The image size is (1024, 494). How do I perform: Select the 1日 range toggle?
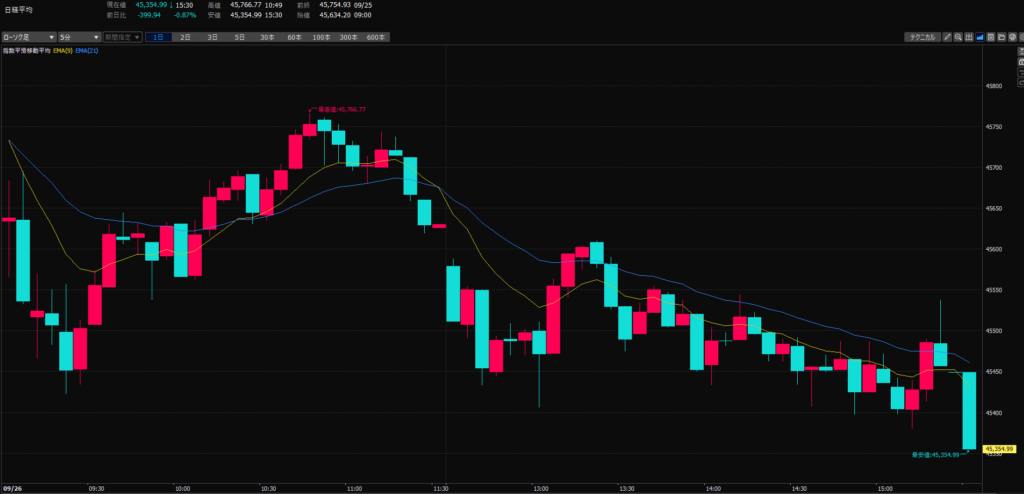(158, 37)
